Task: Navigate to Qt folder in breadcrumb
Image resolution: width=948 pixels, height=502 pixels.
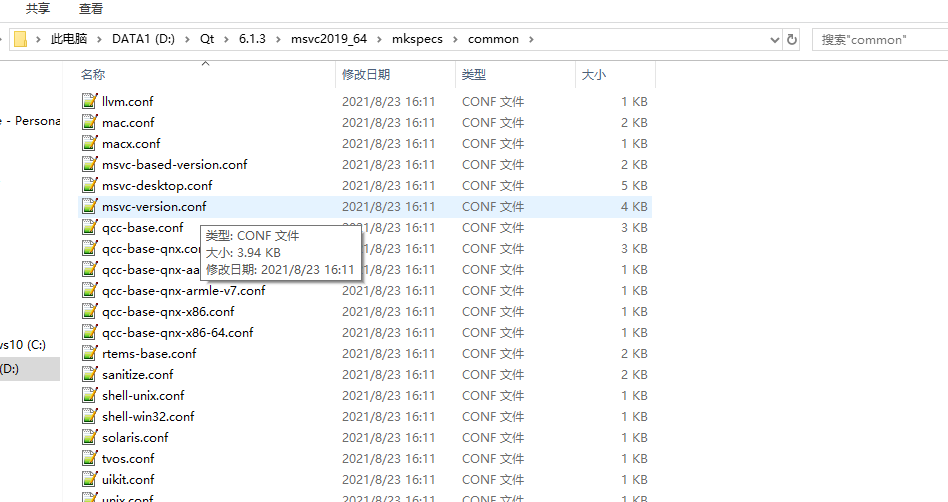Action: tap(207, 39)
